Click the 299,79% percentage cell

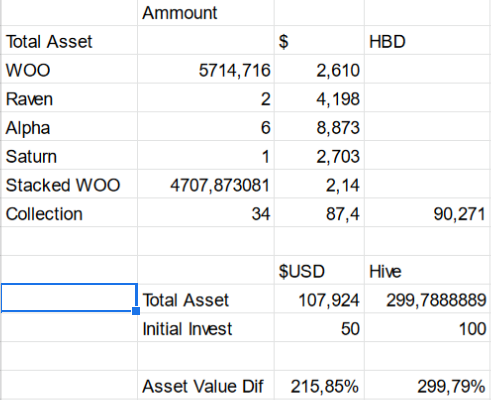[427, 385]
